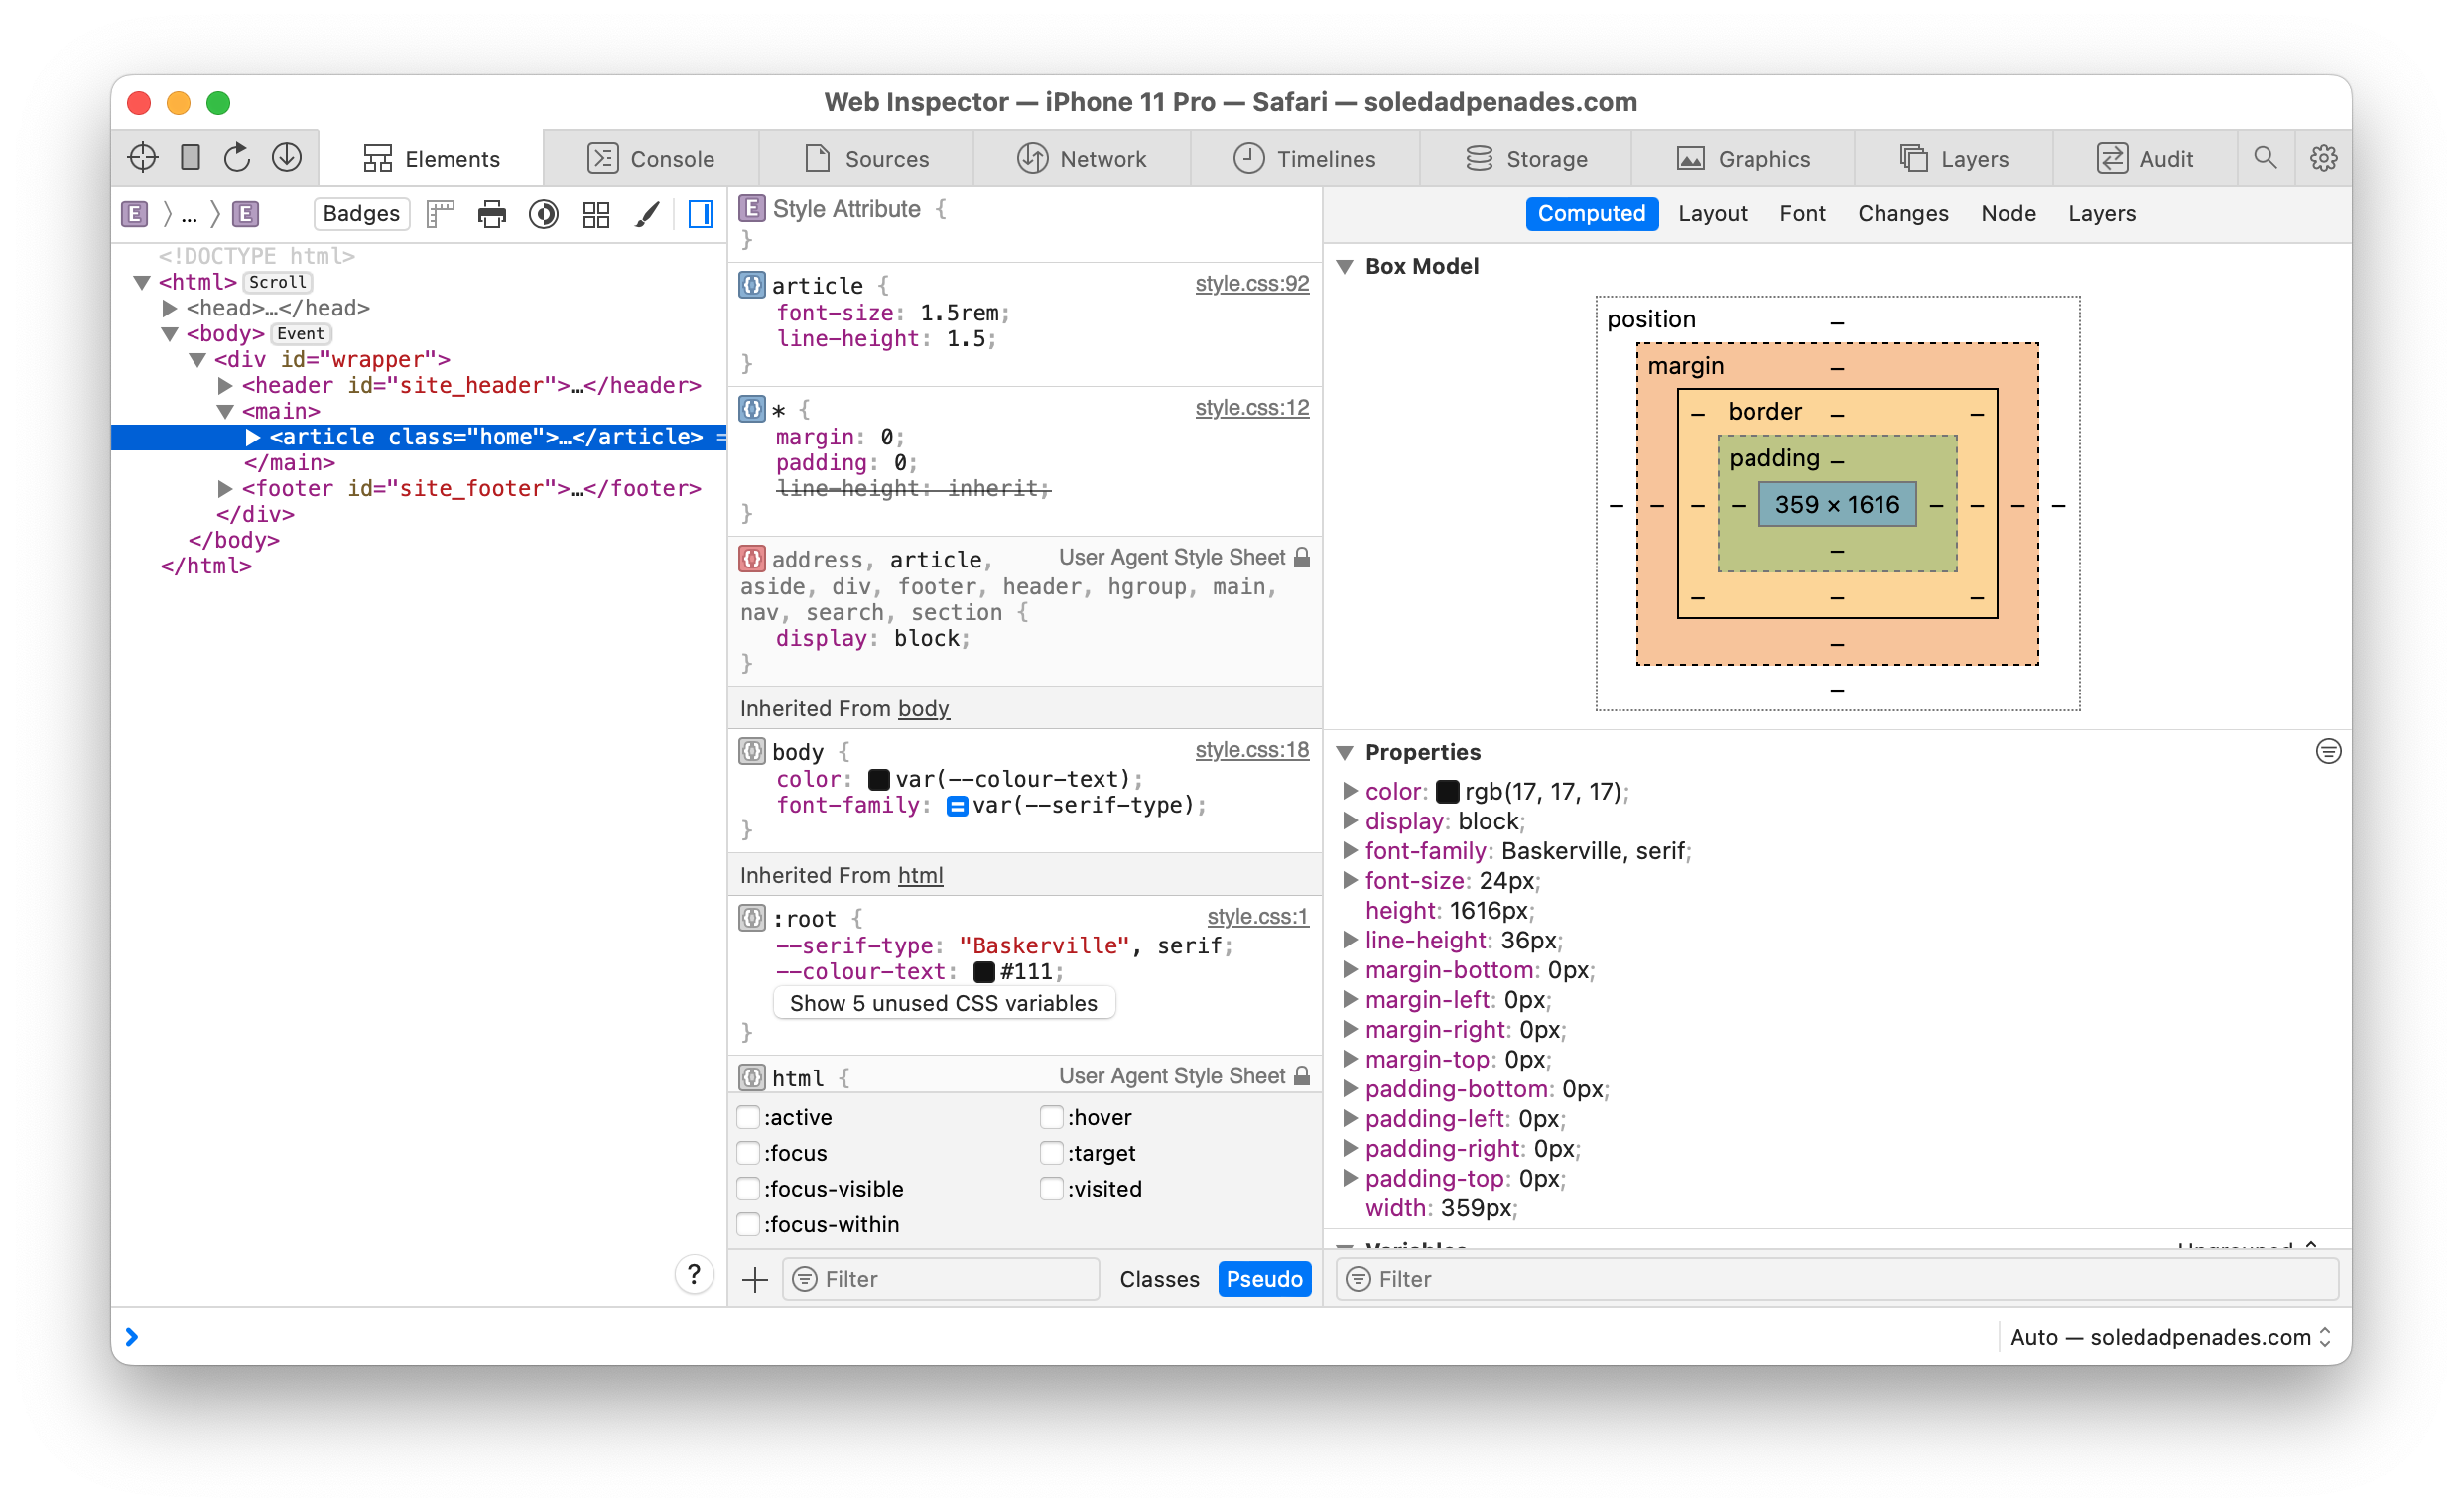This screenshot has width=2463, height=1512.
Task: Switch to the Layout tab
Action: coord(1710,212)
